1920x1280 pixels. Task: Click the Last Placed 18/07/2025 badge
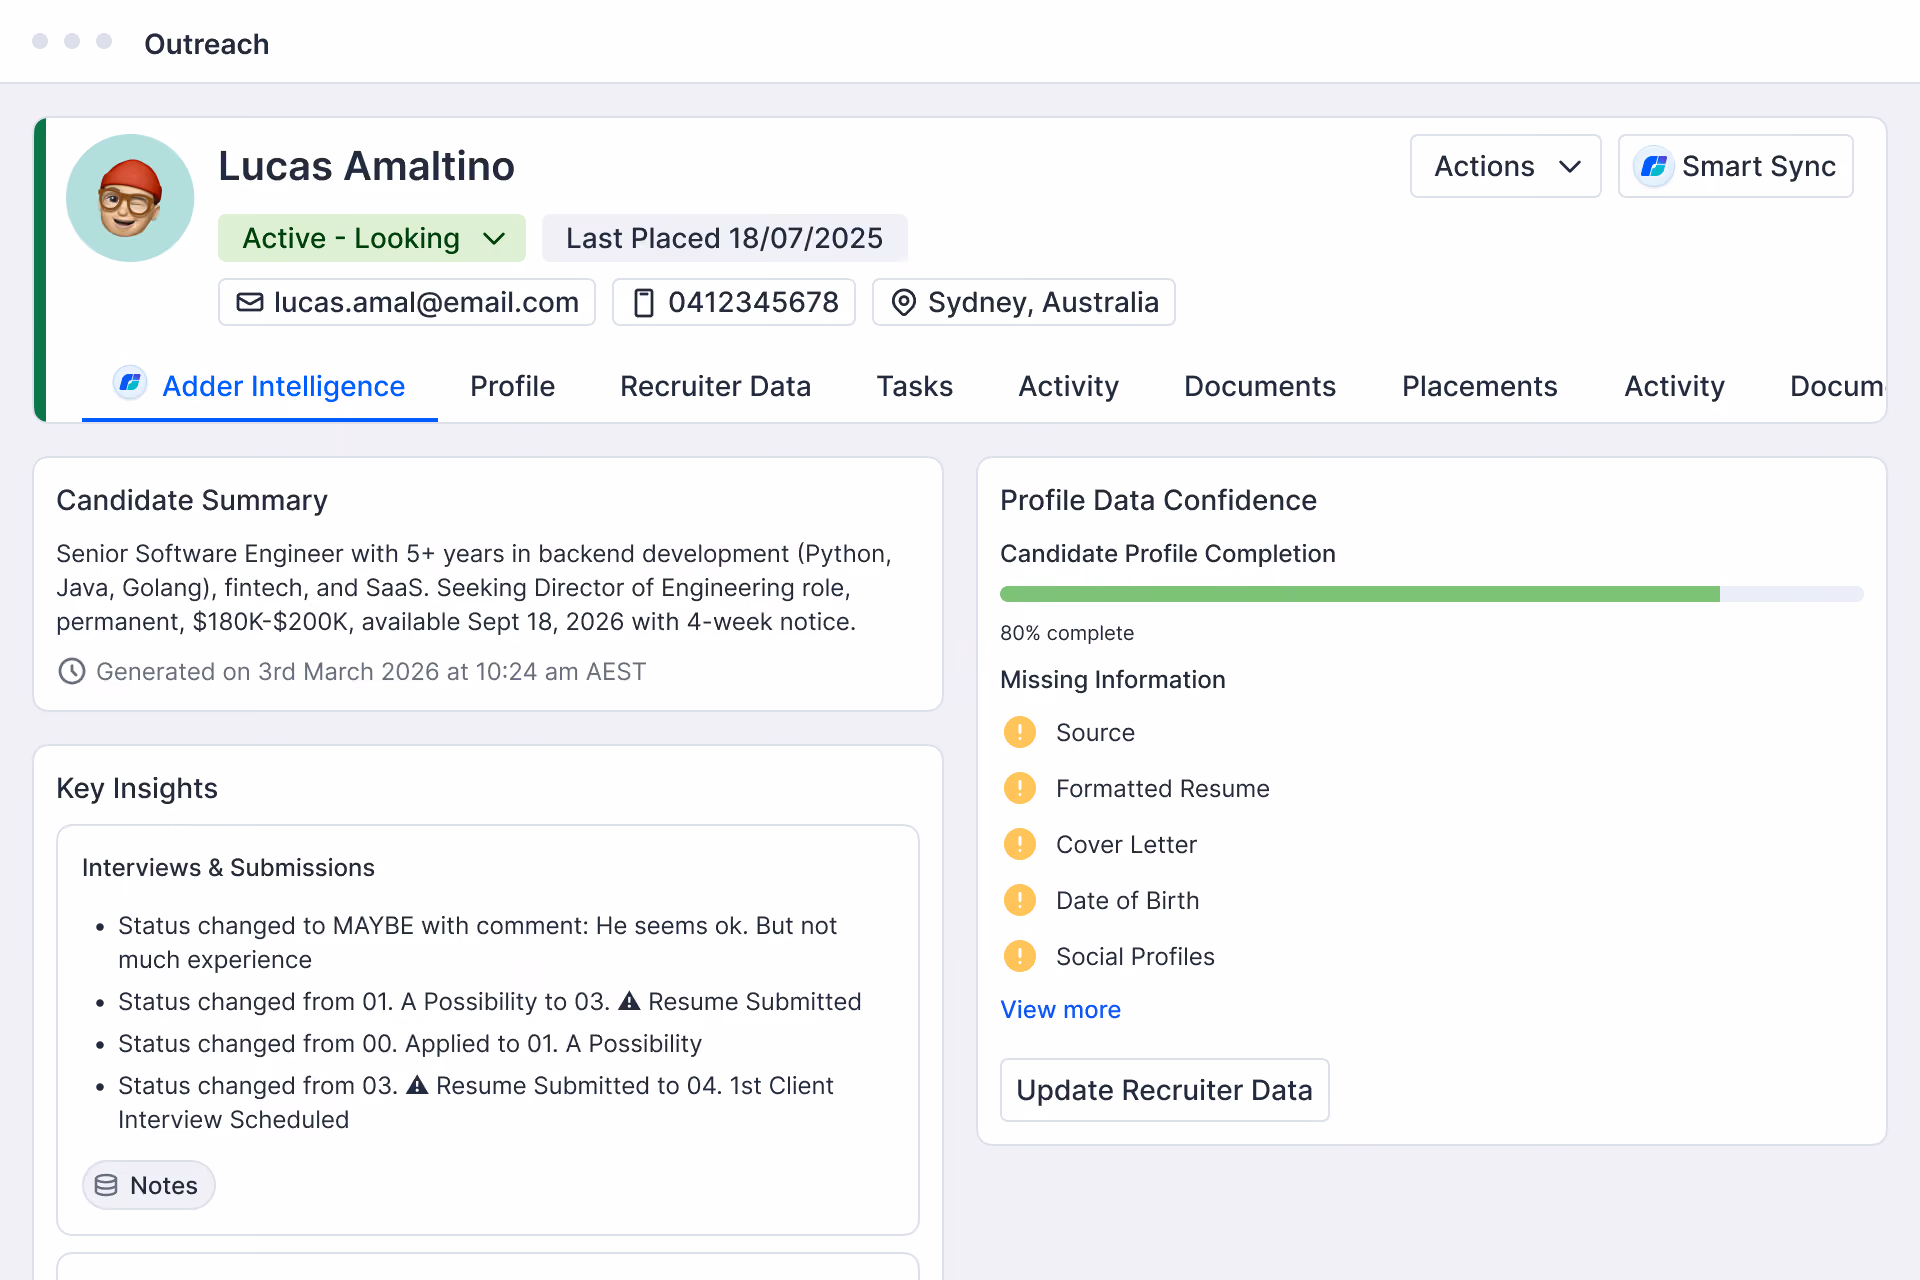(724, 238)
